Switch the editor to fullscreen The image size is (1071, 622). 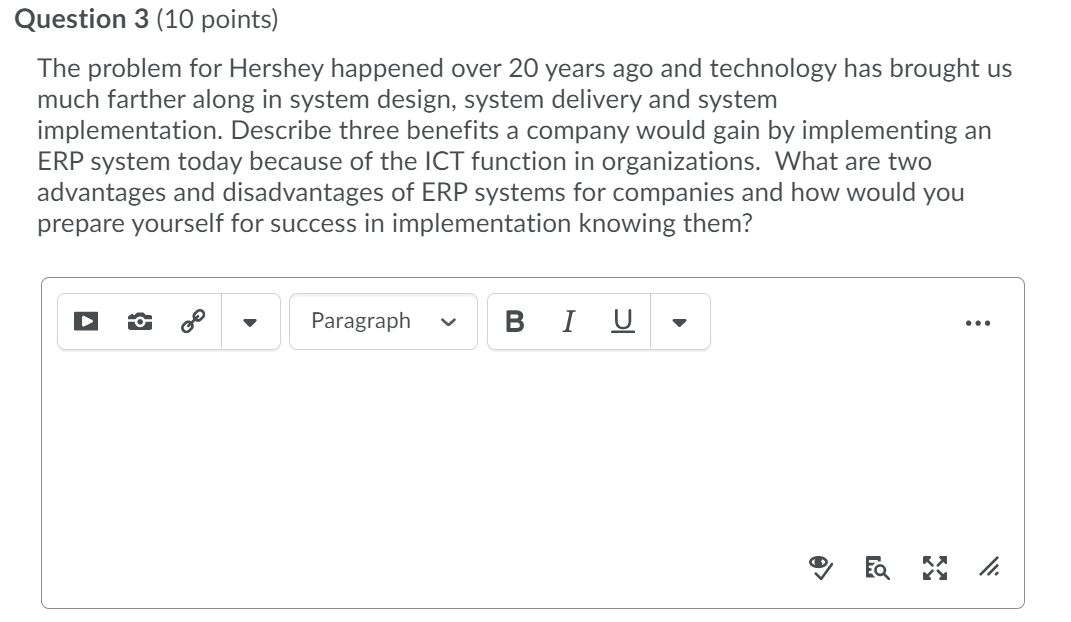click(932, 568)
